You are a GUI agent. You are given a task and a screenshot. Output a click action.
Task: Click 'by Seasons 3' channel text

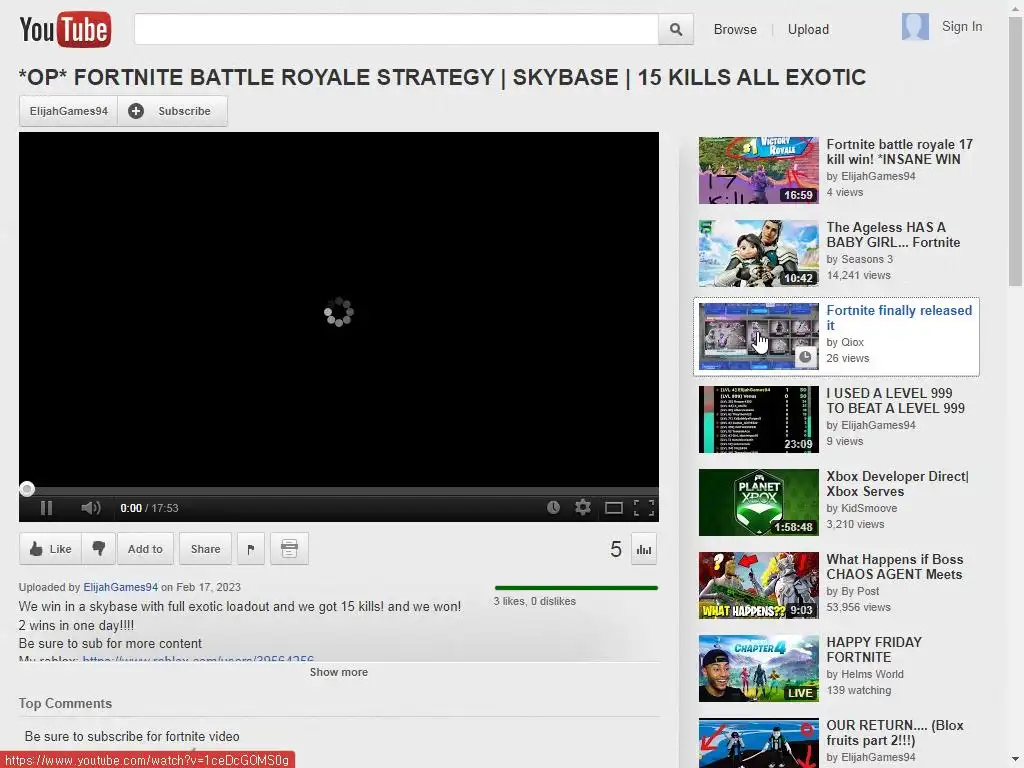point(859,259)
